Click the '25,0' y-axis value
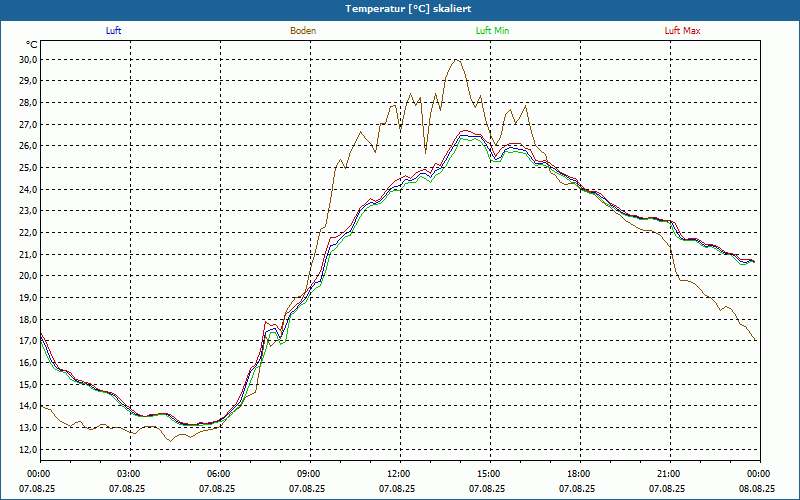 pos(29,167)
